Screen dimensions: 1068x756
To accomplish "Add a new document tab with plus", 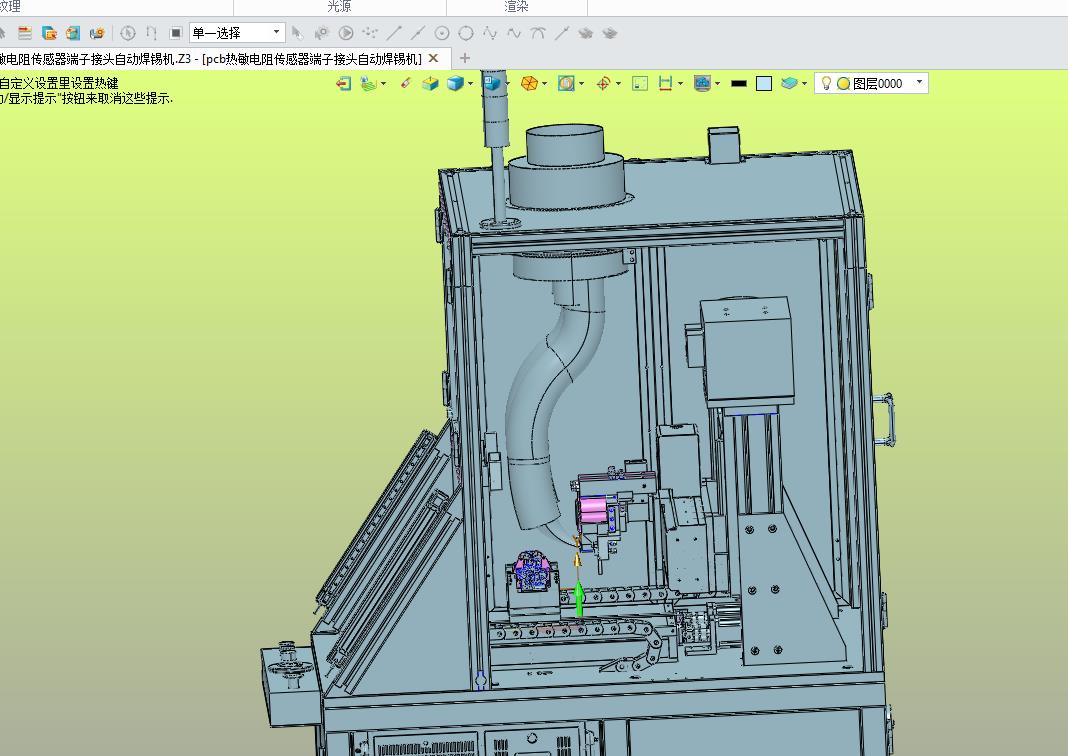I will (x=465, y=59).
